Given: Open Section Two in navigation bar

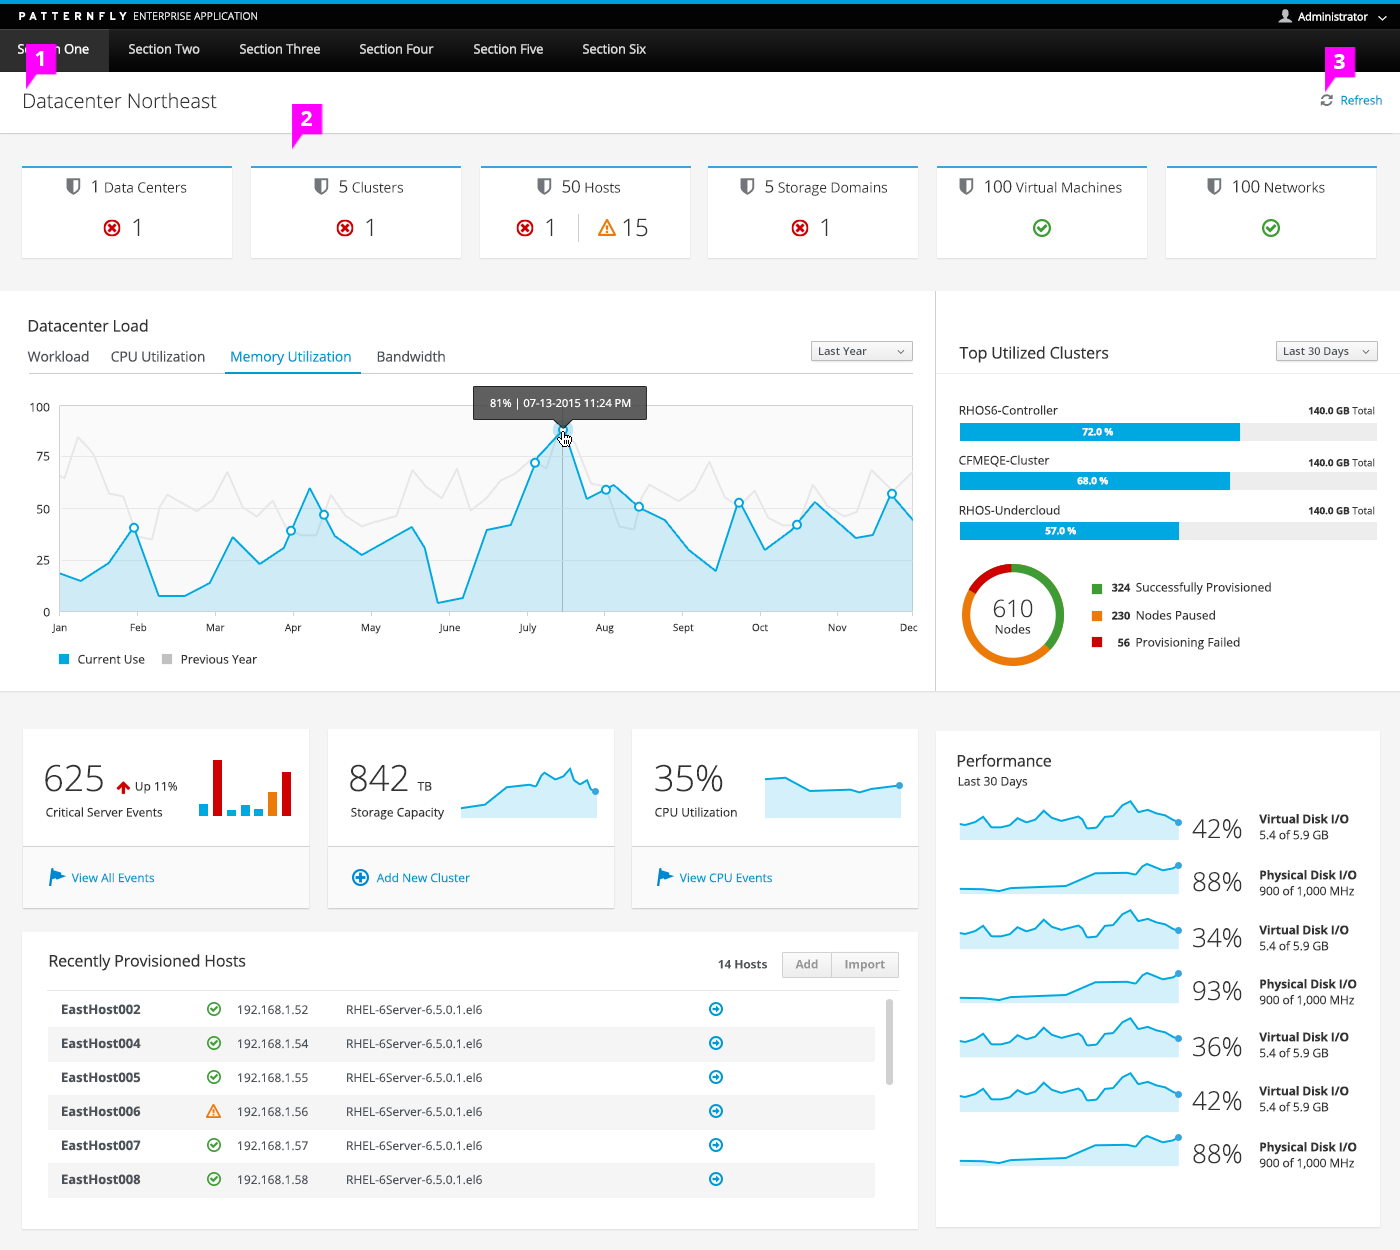Looking at the screenshot, I should tap(164, 49).
